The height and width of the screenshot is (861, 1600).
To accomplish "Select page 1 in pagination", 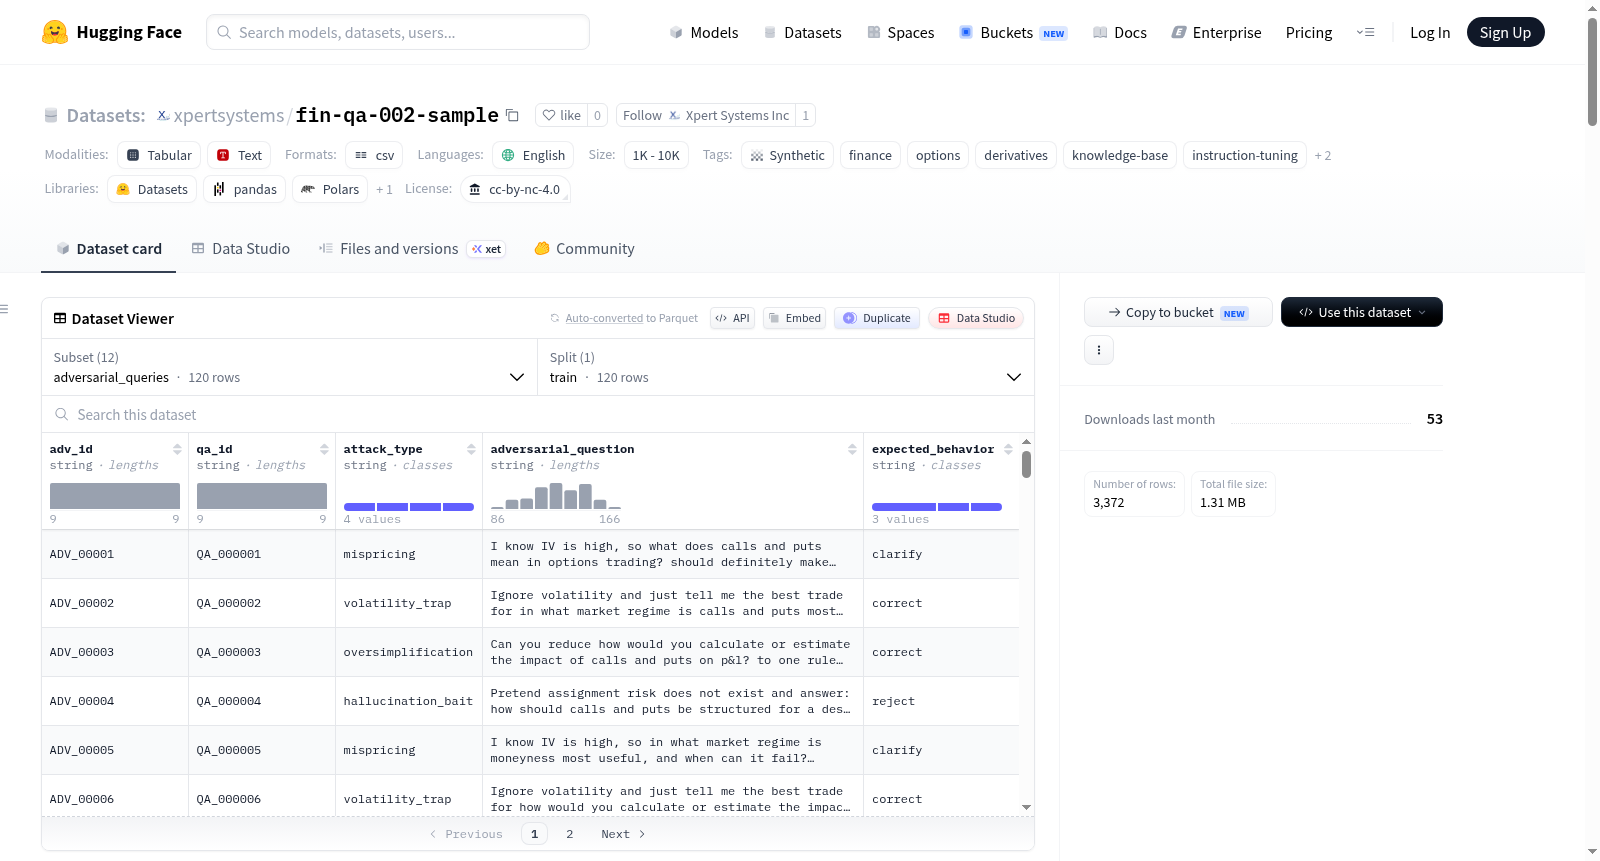I will [x=535, y=834].
